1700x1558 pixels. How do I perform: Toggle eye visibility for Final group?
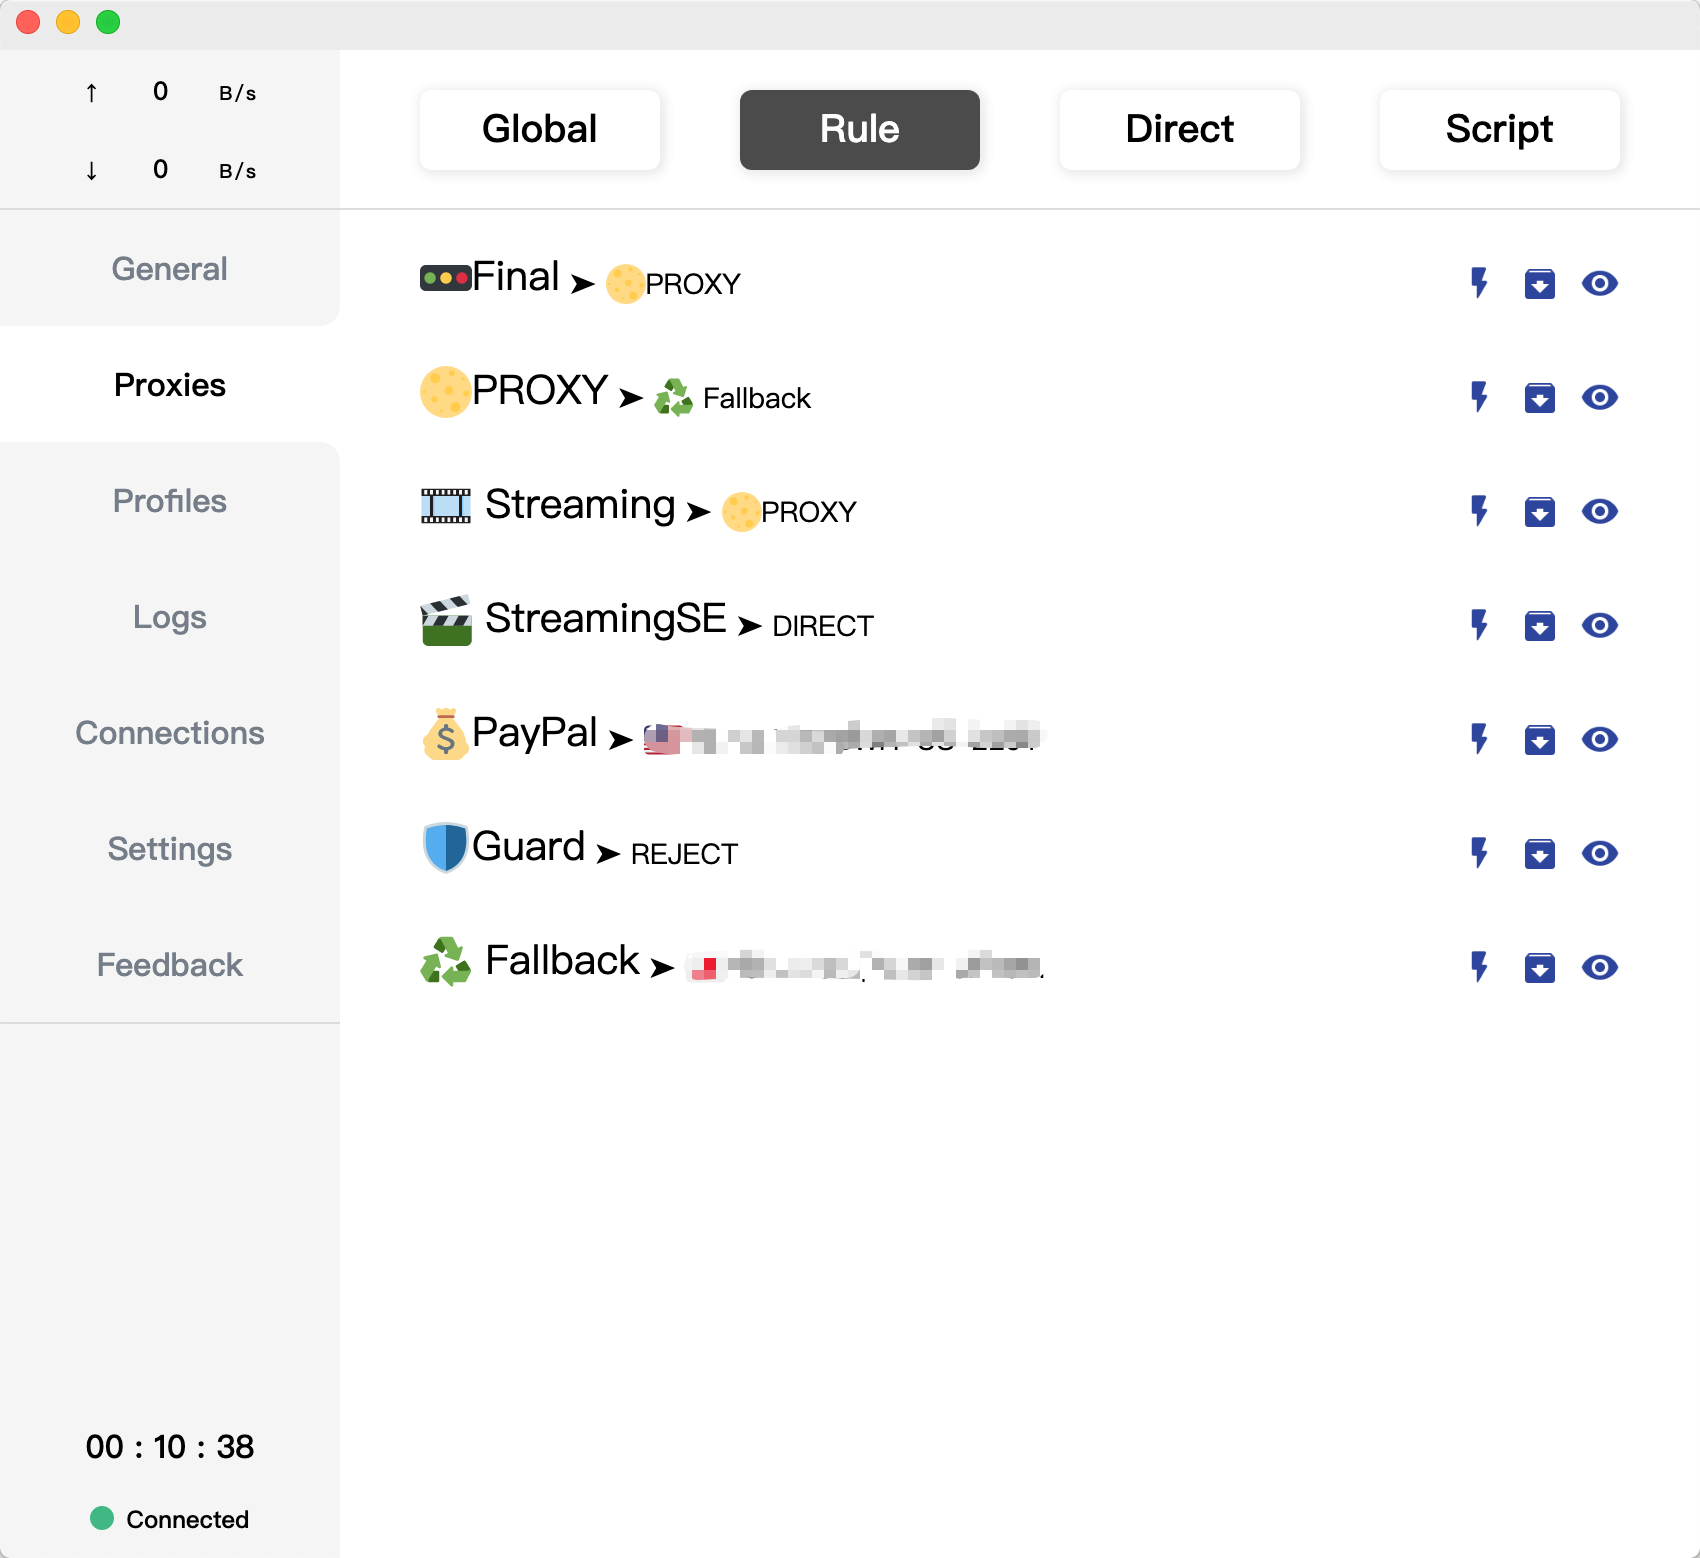click(1600, 283)
